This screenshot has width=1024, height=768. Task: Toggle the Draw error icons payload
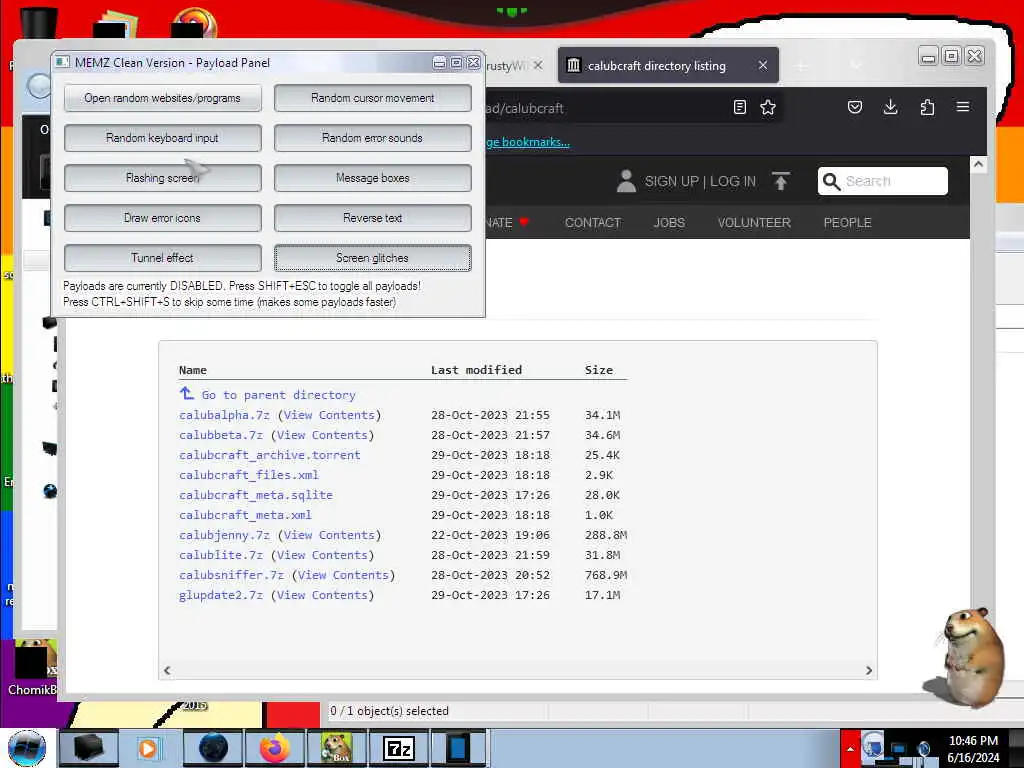(x=163, y=218)
